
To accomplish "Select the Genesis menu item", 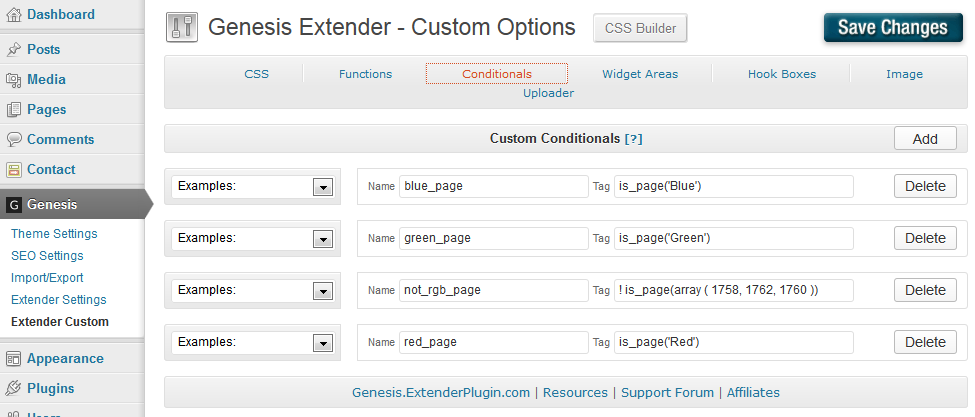I will tap(72, 204).
